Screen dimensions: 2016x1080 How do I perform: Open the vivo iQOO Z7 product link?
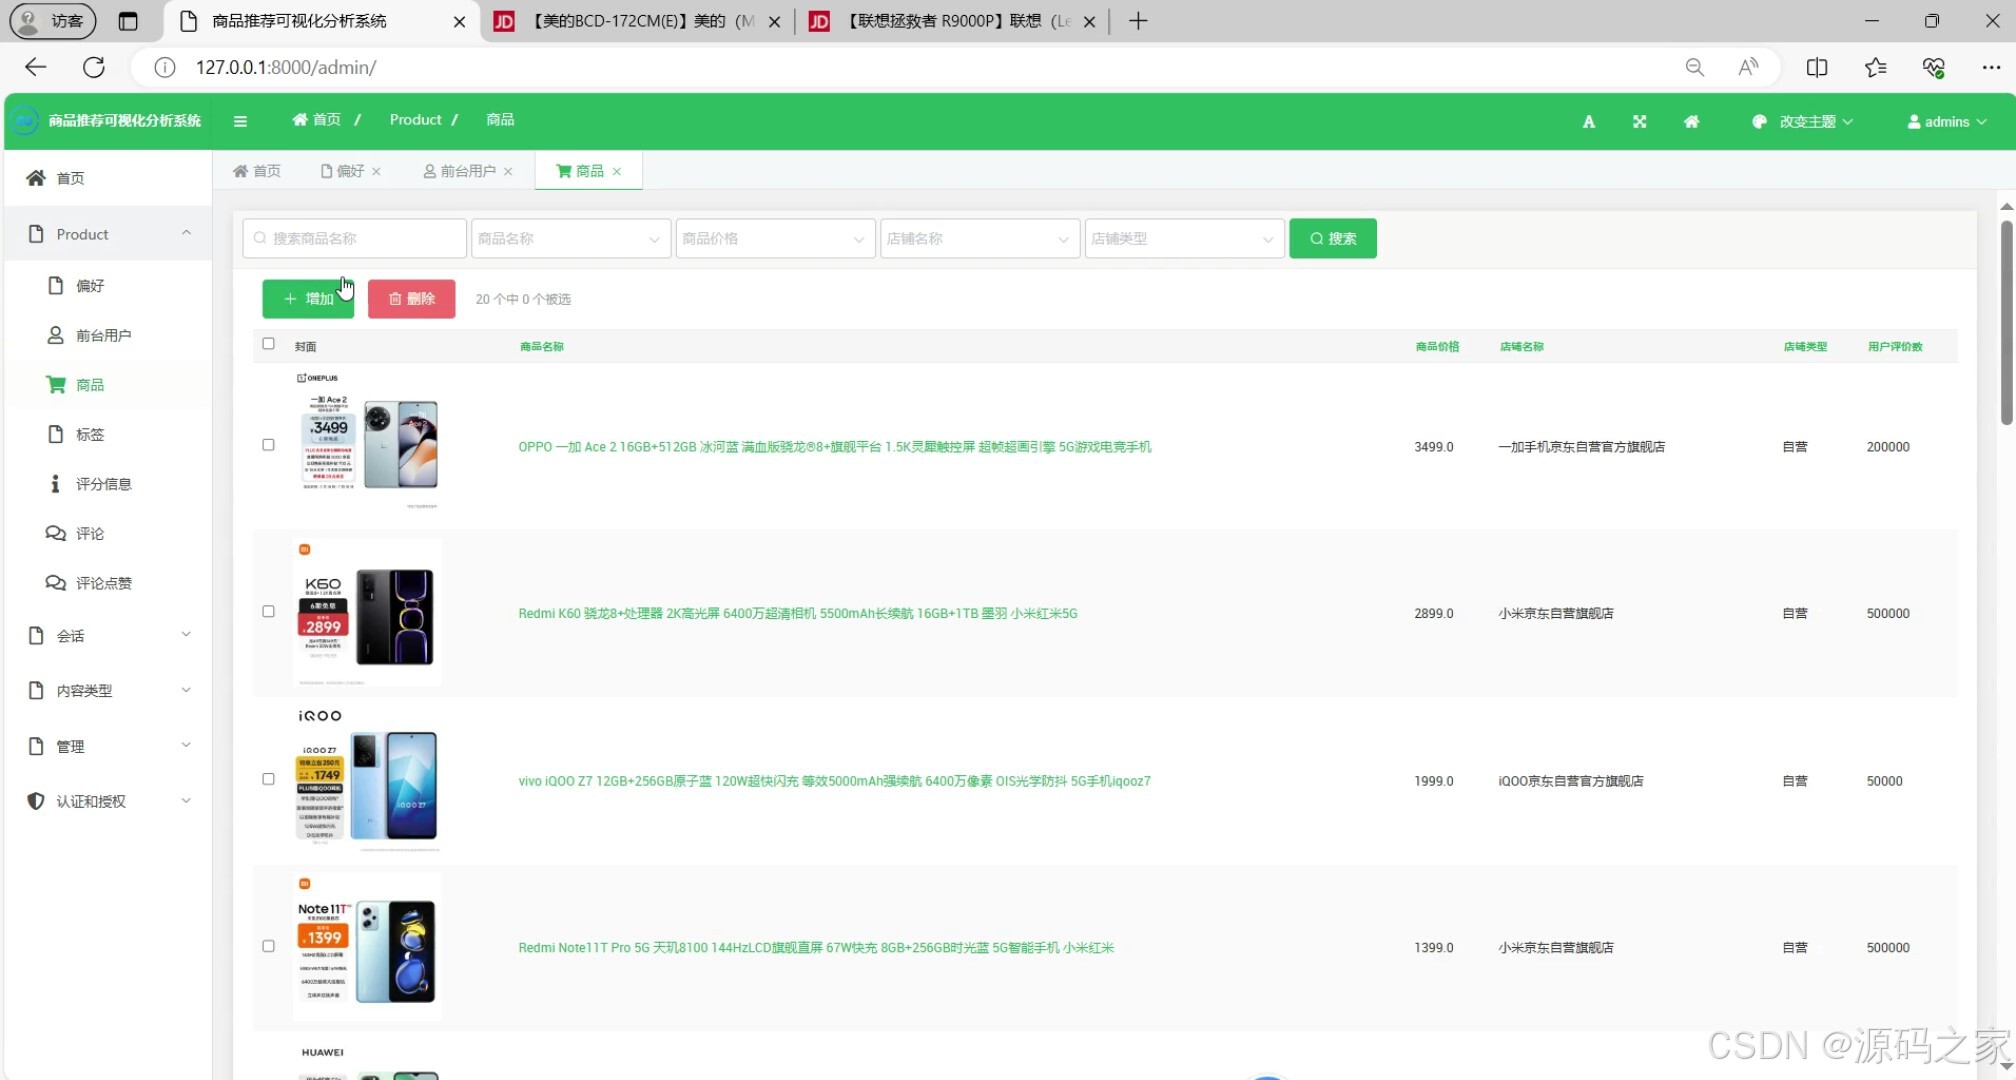(834, 781)
